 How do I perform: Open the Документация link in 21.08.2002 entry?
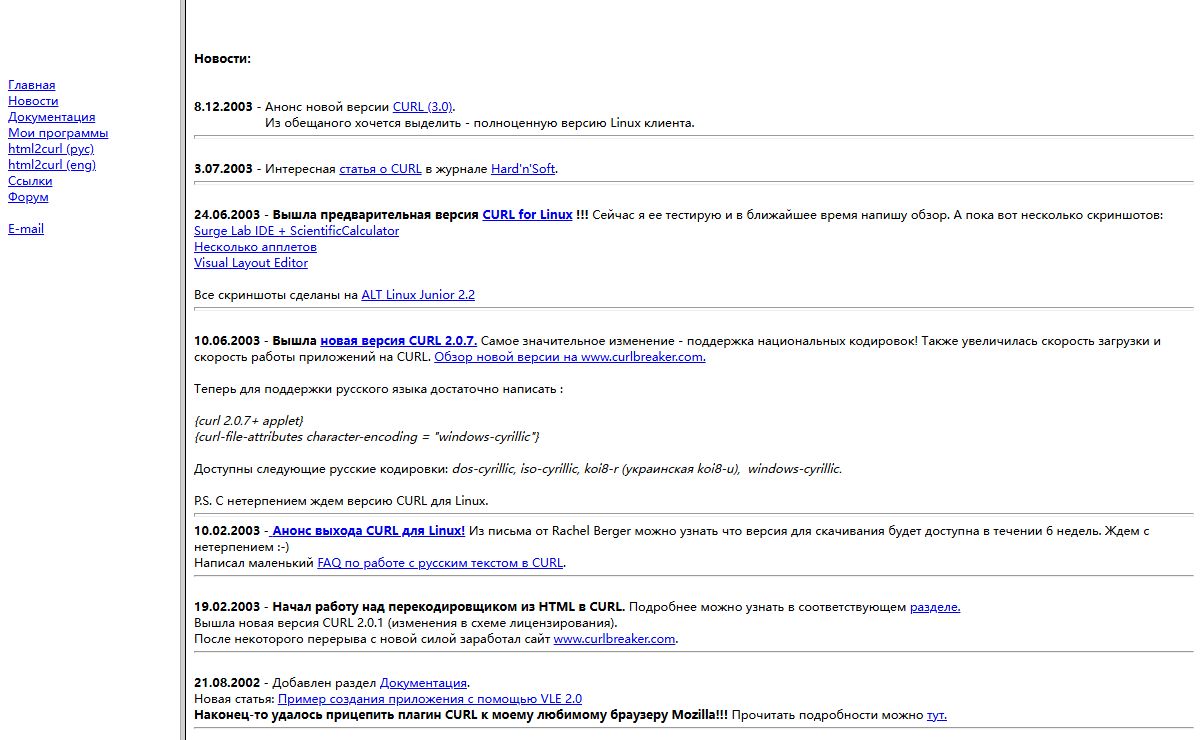(x=423, y=683)
